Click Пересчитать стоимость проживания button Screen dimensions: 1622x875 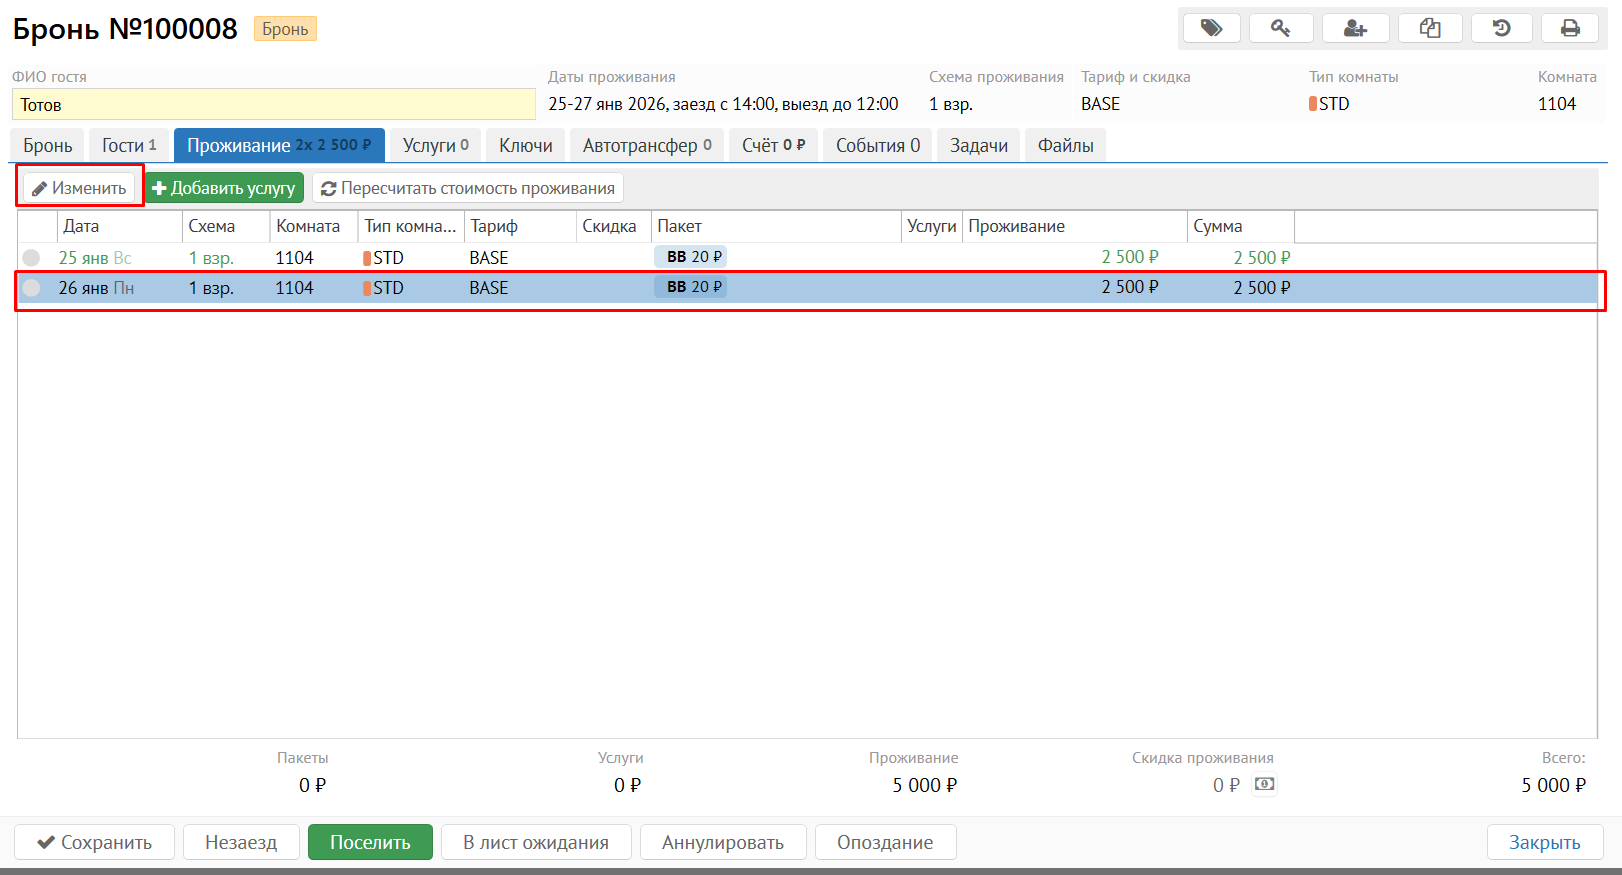coord(468,187)
